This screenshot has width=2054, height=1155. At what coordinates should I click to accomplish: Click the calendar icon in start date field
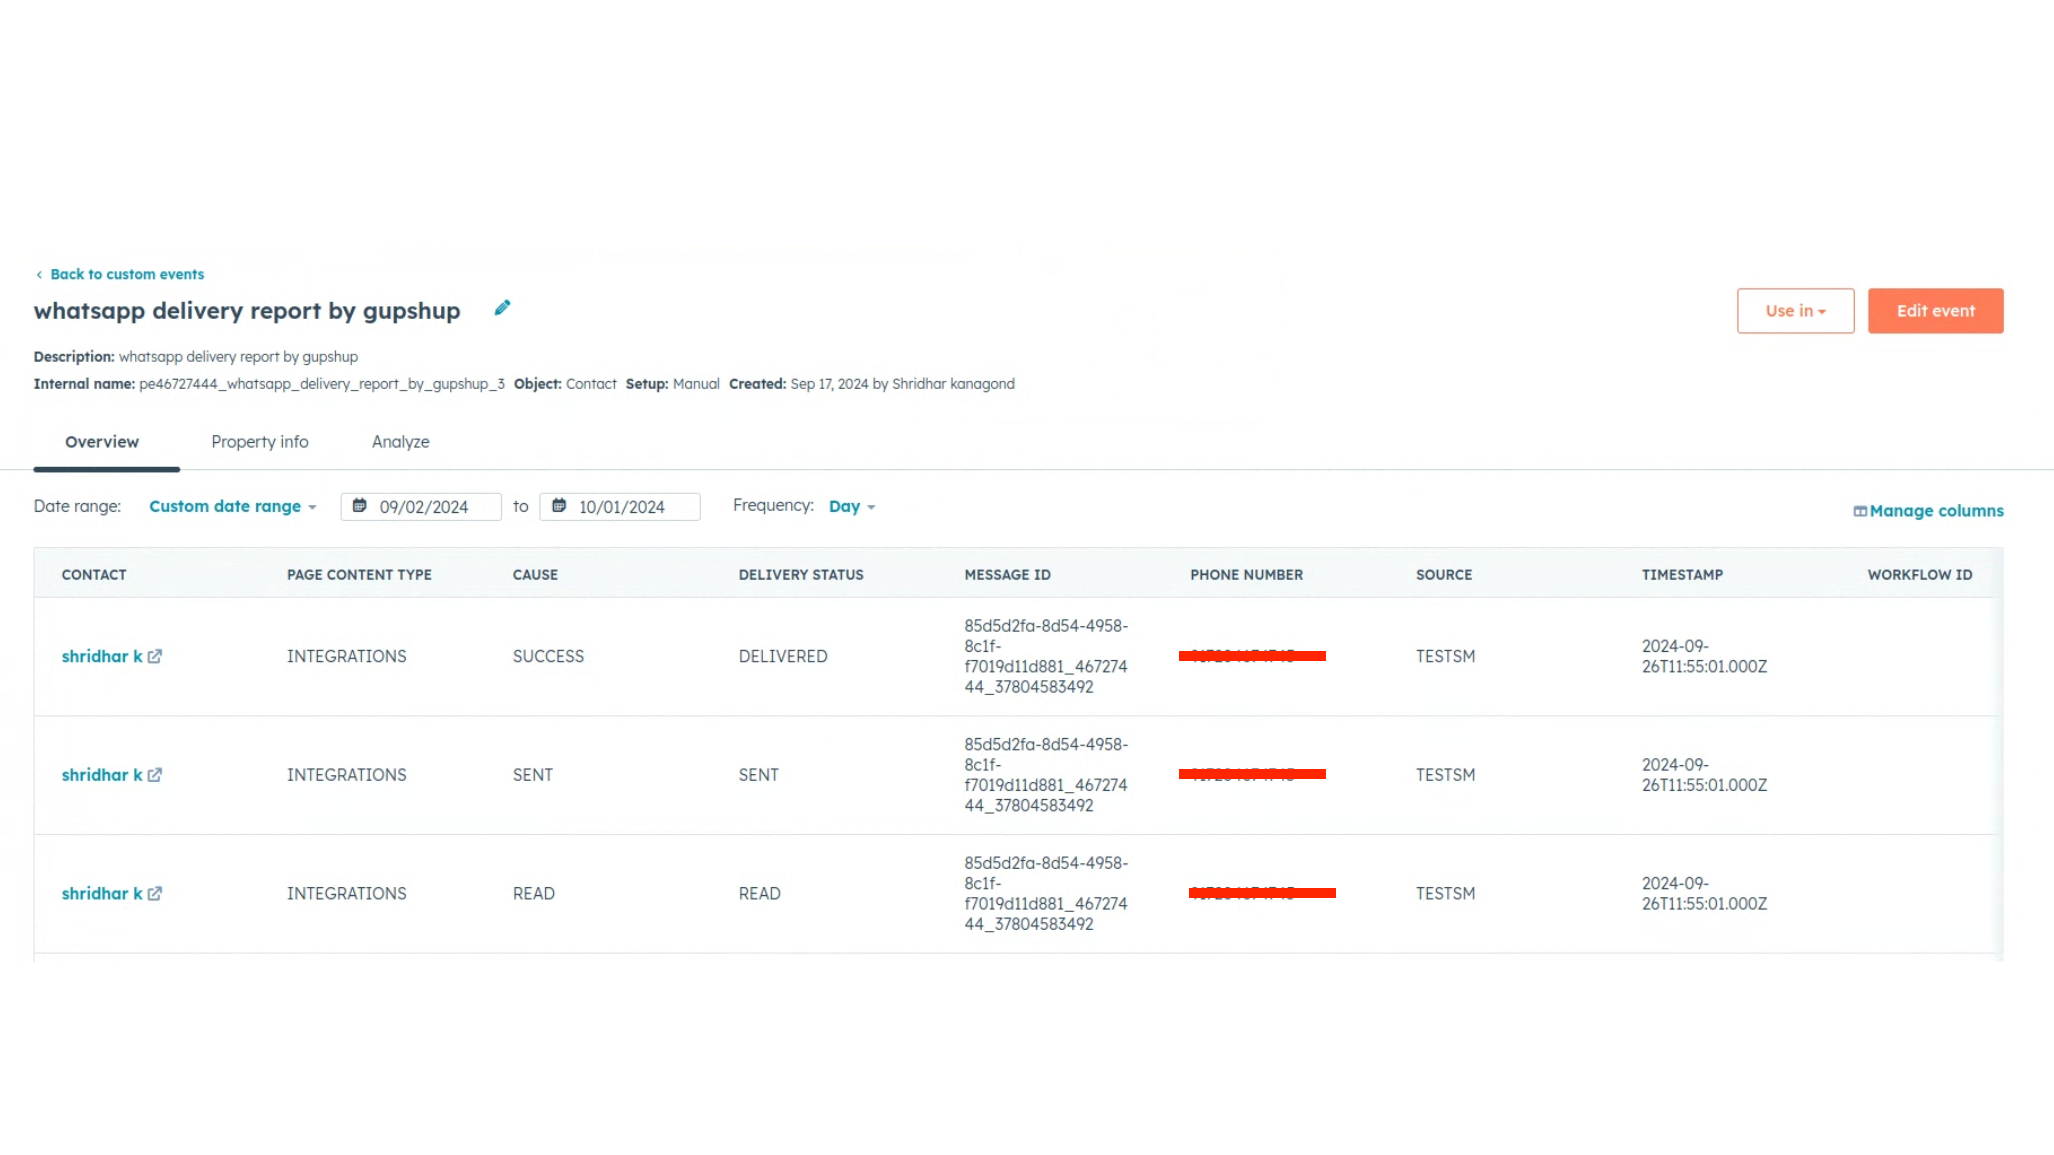[x=360, y=506]
